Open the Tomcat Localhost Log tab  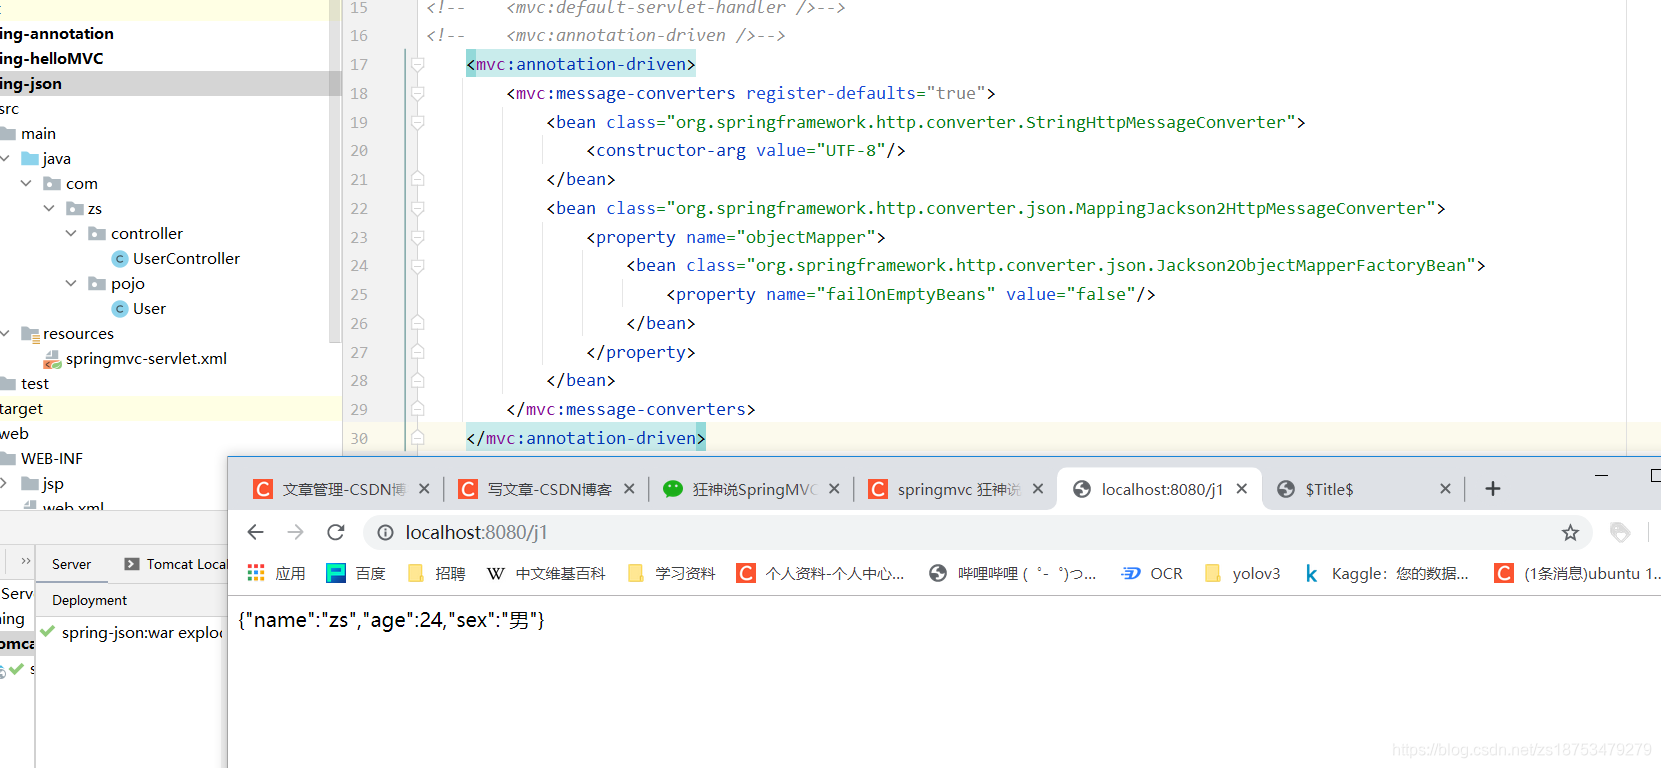click(176, 564)
